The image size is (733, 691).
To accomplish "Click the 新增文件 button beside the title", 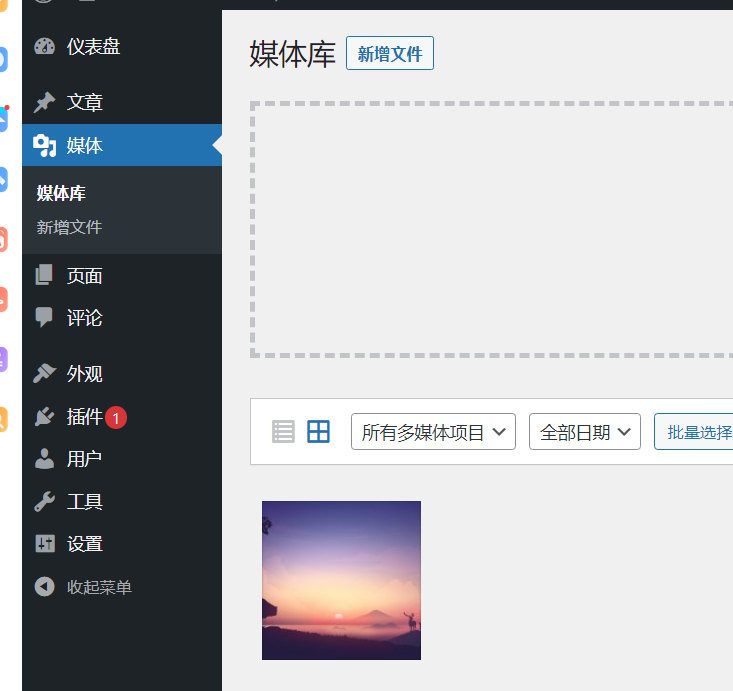I will (389, 54).
